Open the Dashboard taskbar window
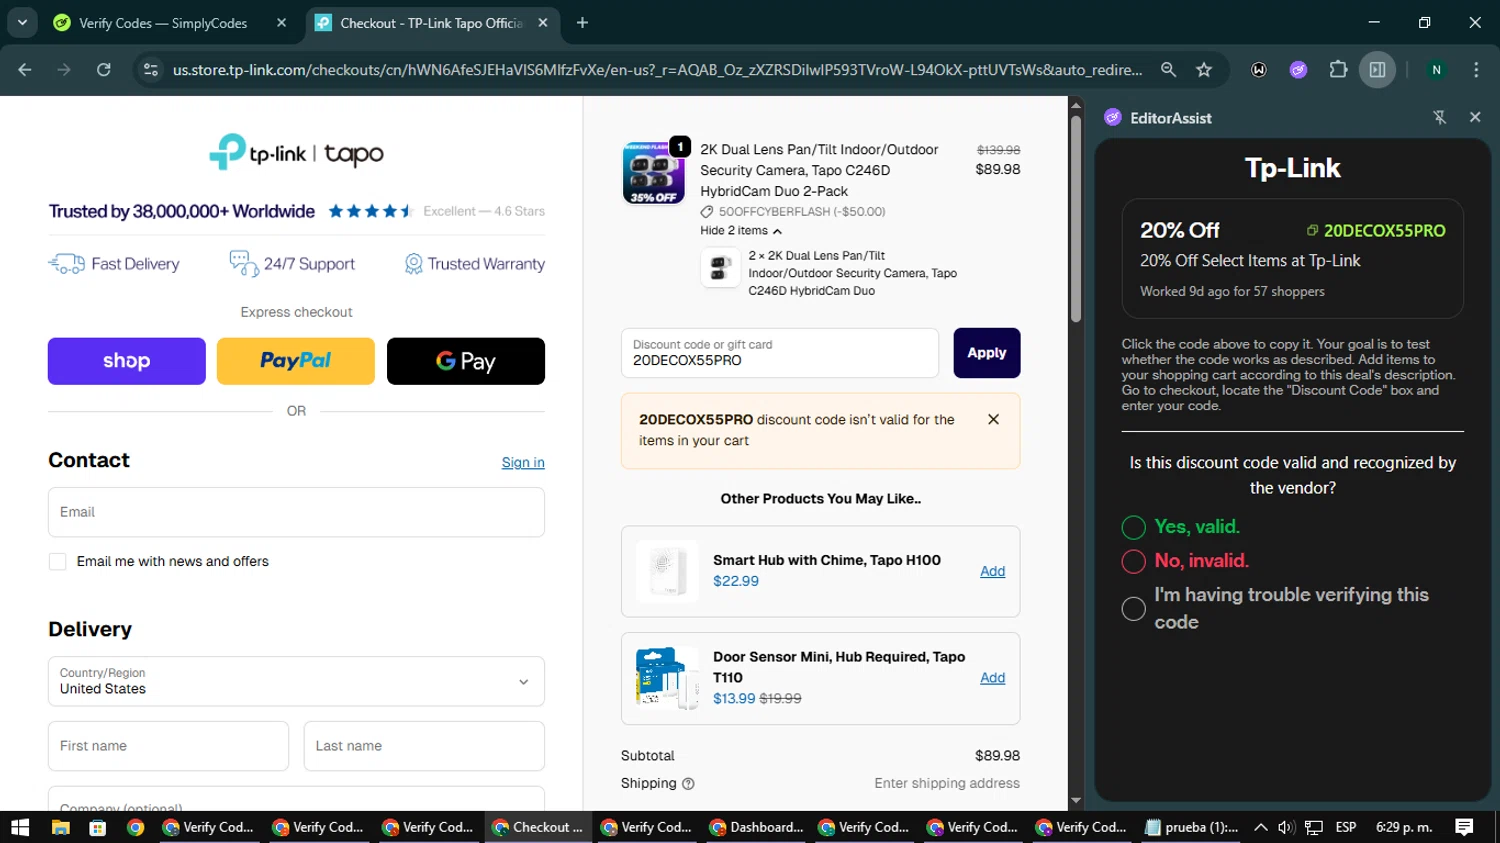Screen dimensions: 1500x843 pos(757,827)
